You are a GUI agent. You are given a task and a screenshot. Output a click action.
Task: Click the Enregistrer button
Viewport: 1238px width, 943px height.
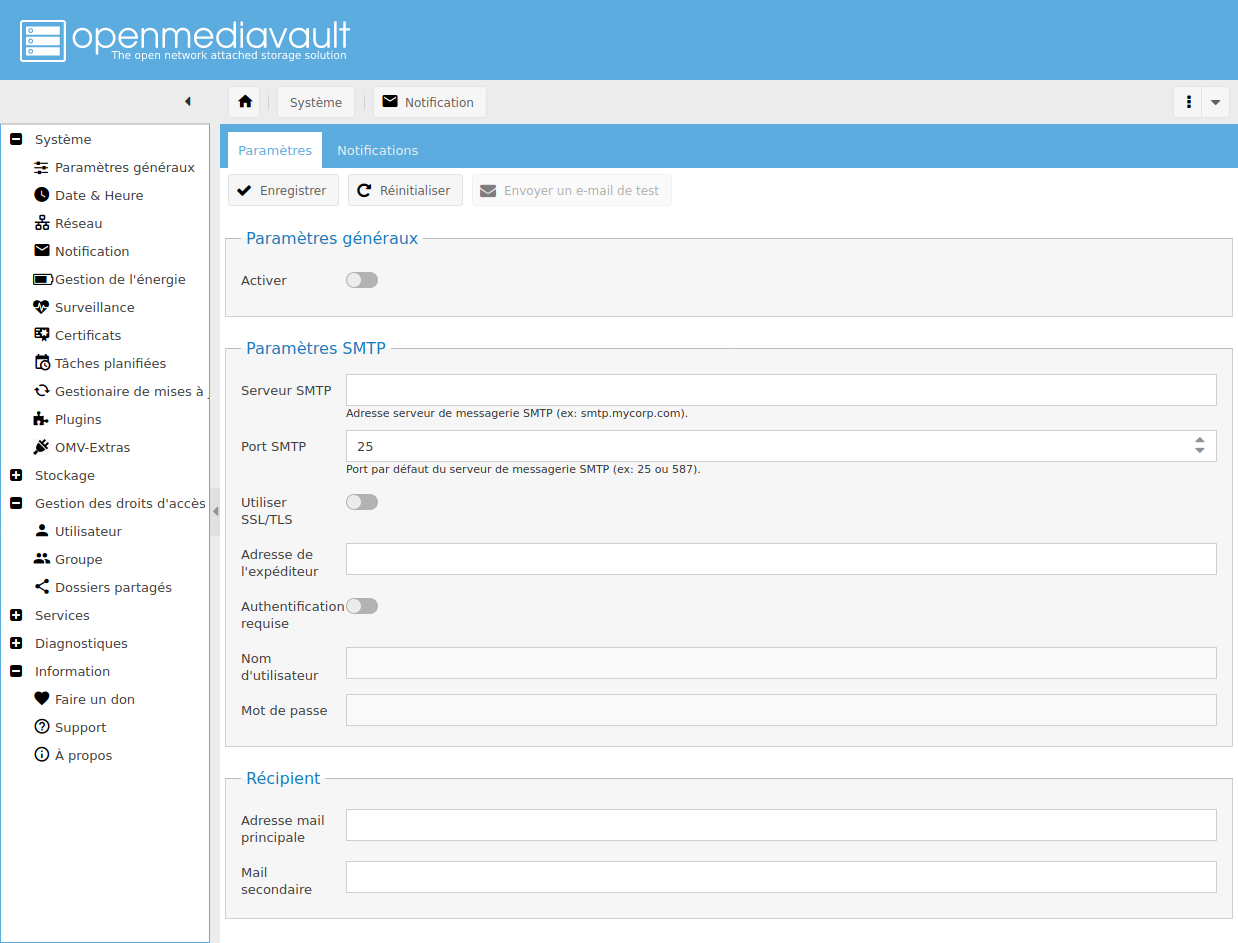[x=283, y=190]
